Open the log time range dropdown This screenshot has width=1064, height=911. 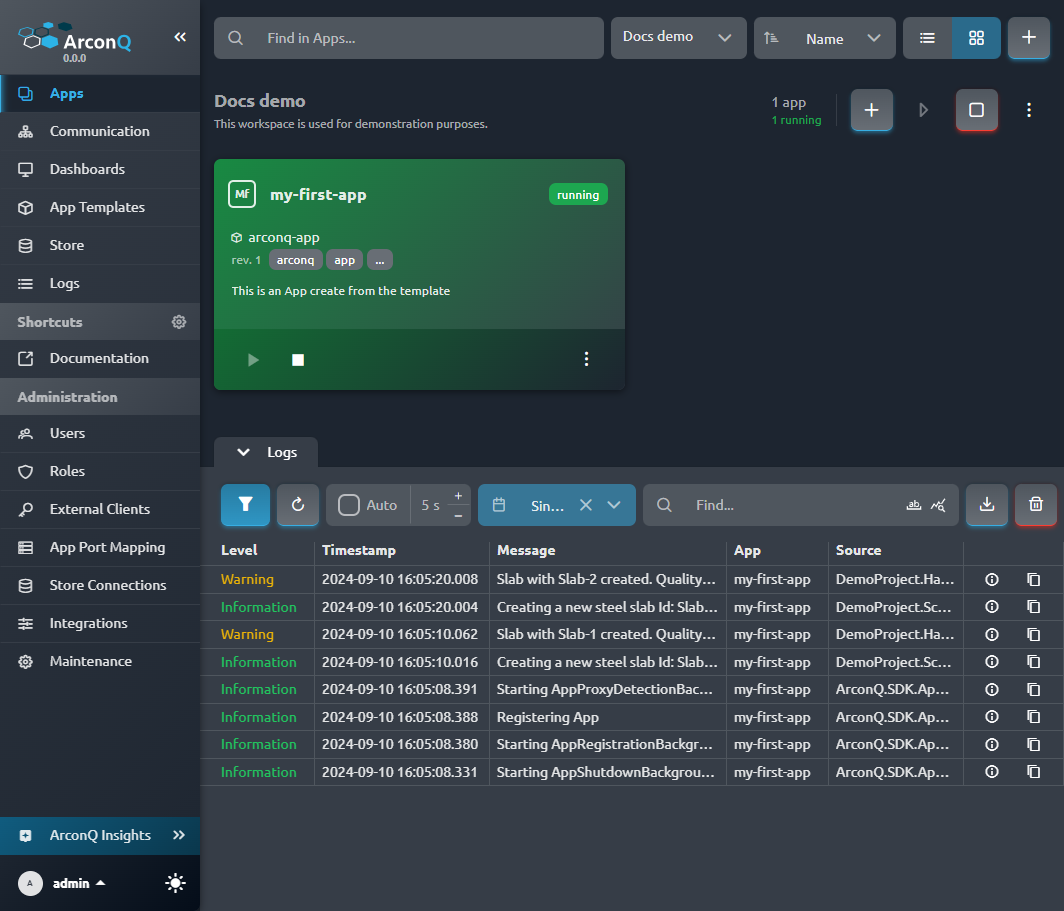tap(614, 505)
